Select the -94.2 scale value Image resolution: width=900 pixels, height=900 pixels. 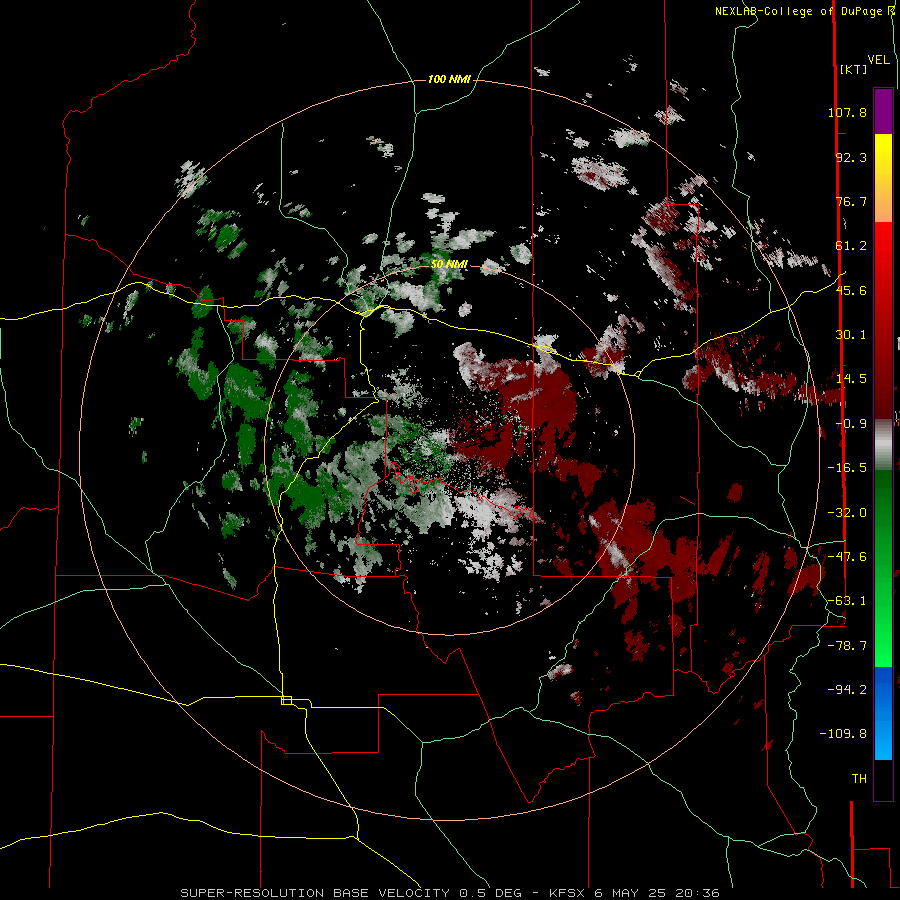[847, 690]
